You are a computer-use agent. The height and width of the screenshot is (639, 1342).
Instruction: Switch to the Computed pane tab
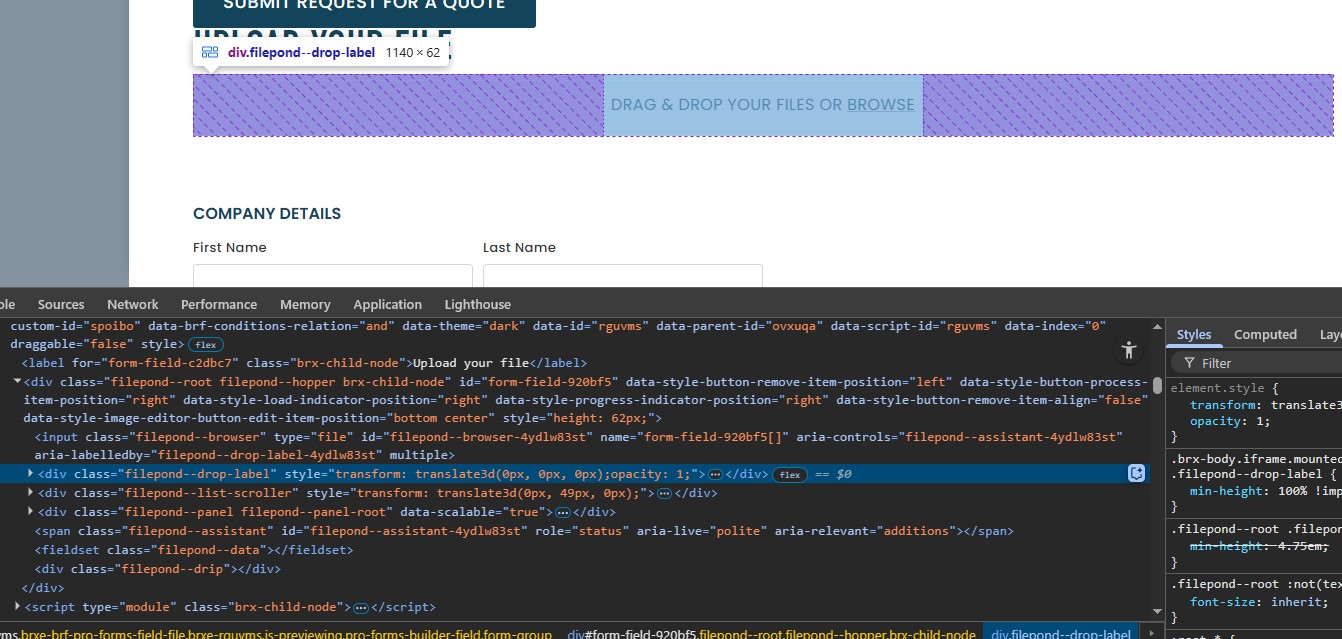(x=1265, y=335)
